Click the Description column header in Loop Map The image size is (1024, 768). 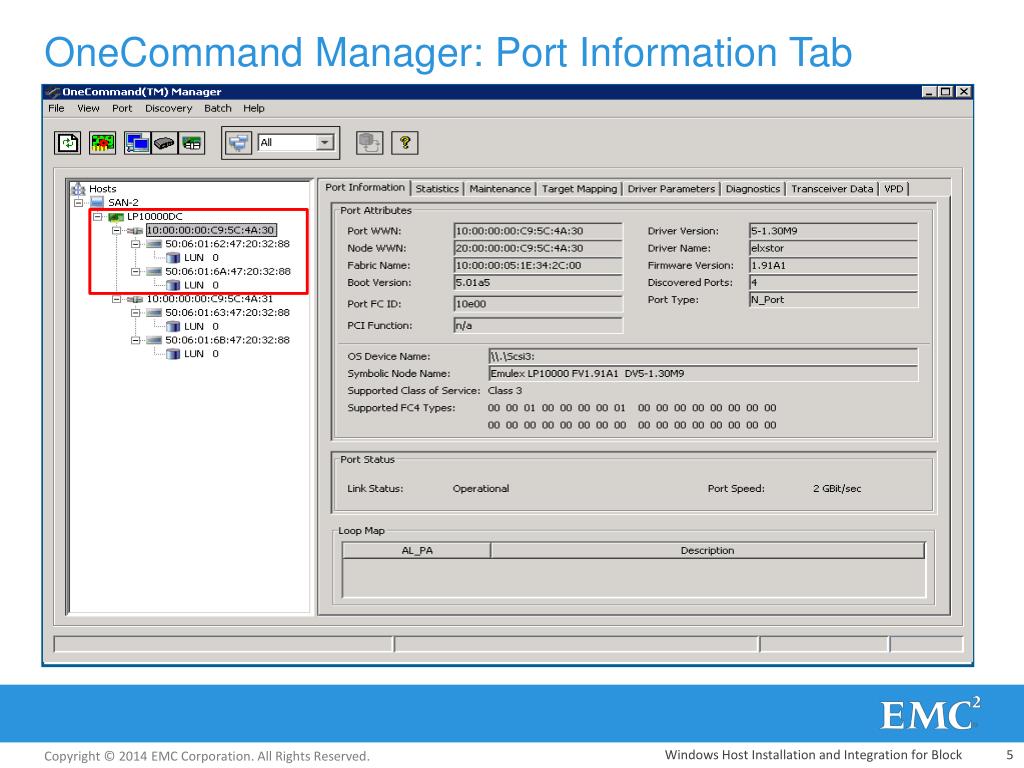pos(708,551)
